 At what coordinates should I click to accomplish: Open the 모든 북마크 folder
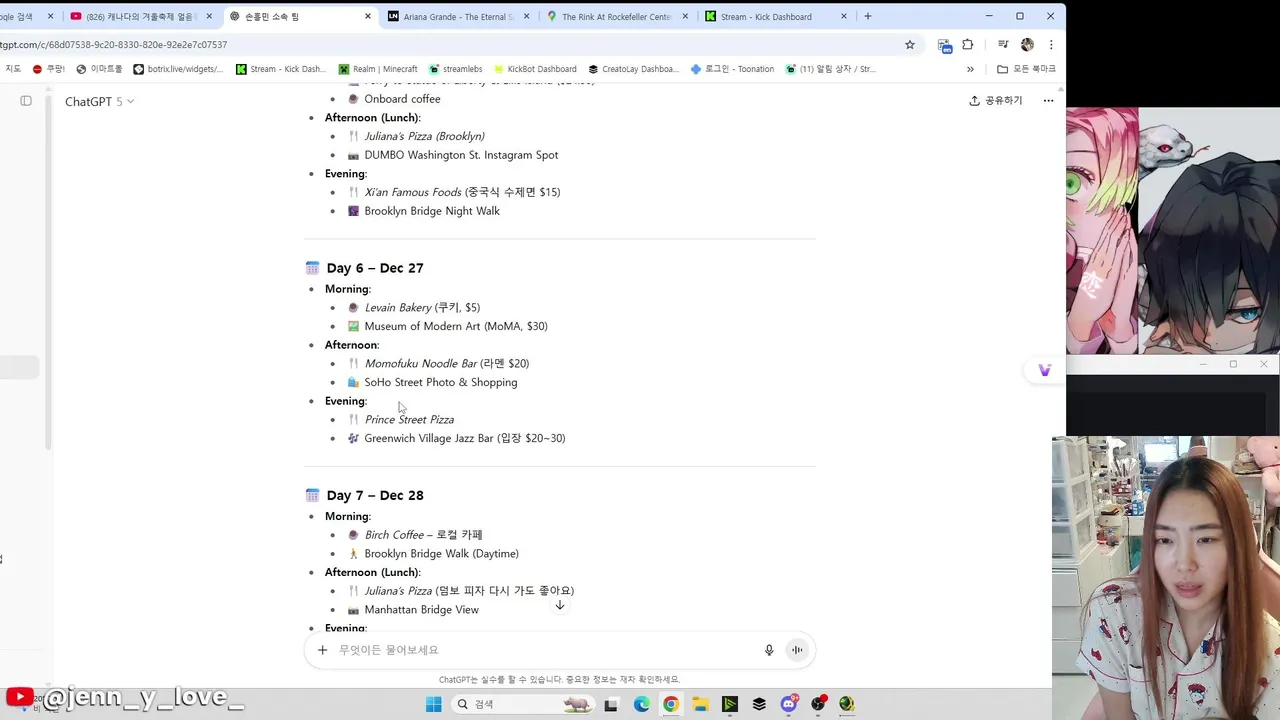1026,69
